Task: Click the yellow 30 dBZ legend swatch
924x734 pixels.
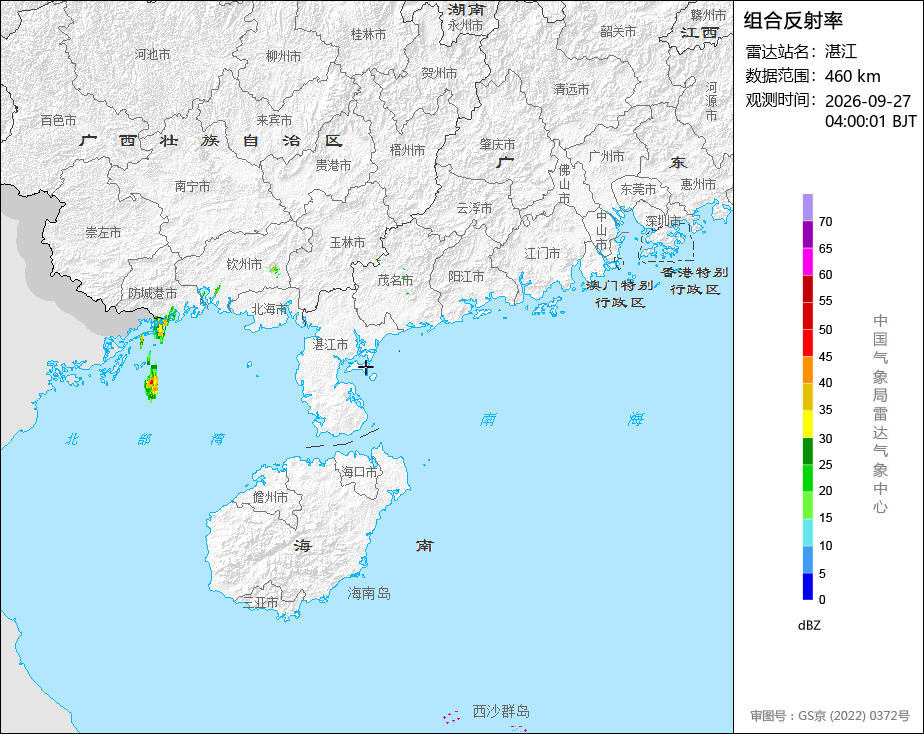Action: (807, 424)
